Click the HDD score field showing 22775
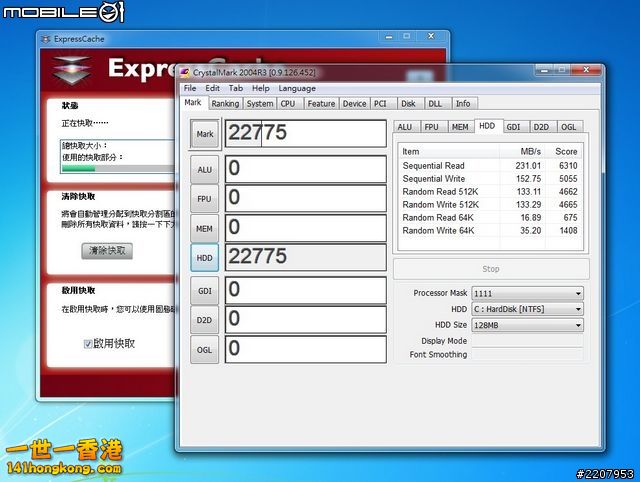 305,257
